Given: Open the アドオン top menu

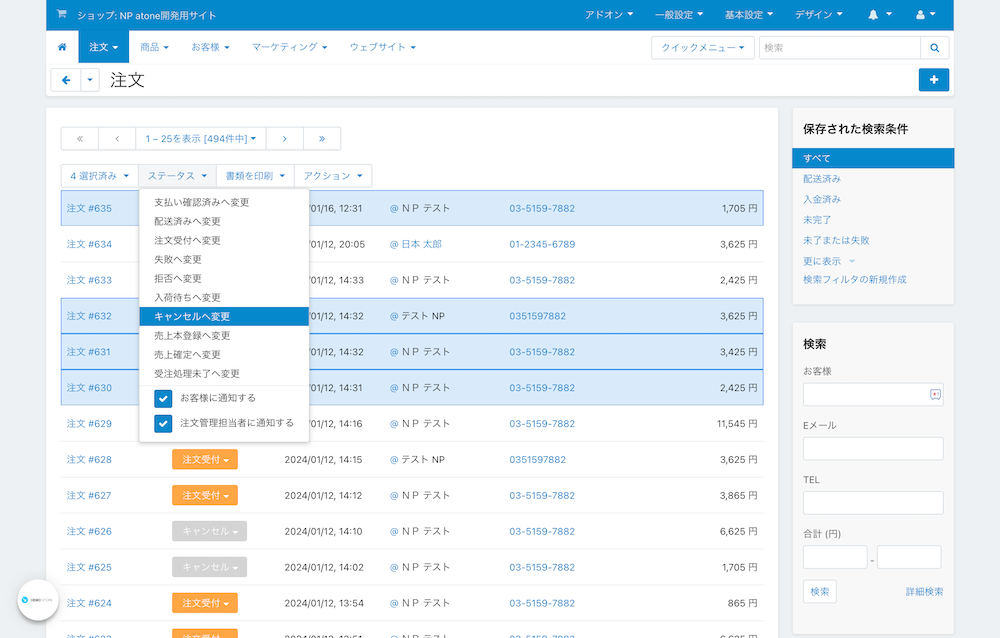Looking at the screenshot, I should [609, 15].
